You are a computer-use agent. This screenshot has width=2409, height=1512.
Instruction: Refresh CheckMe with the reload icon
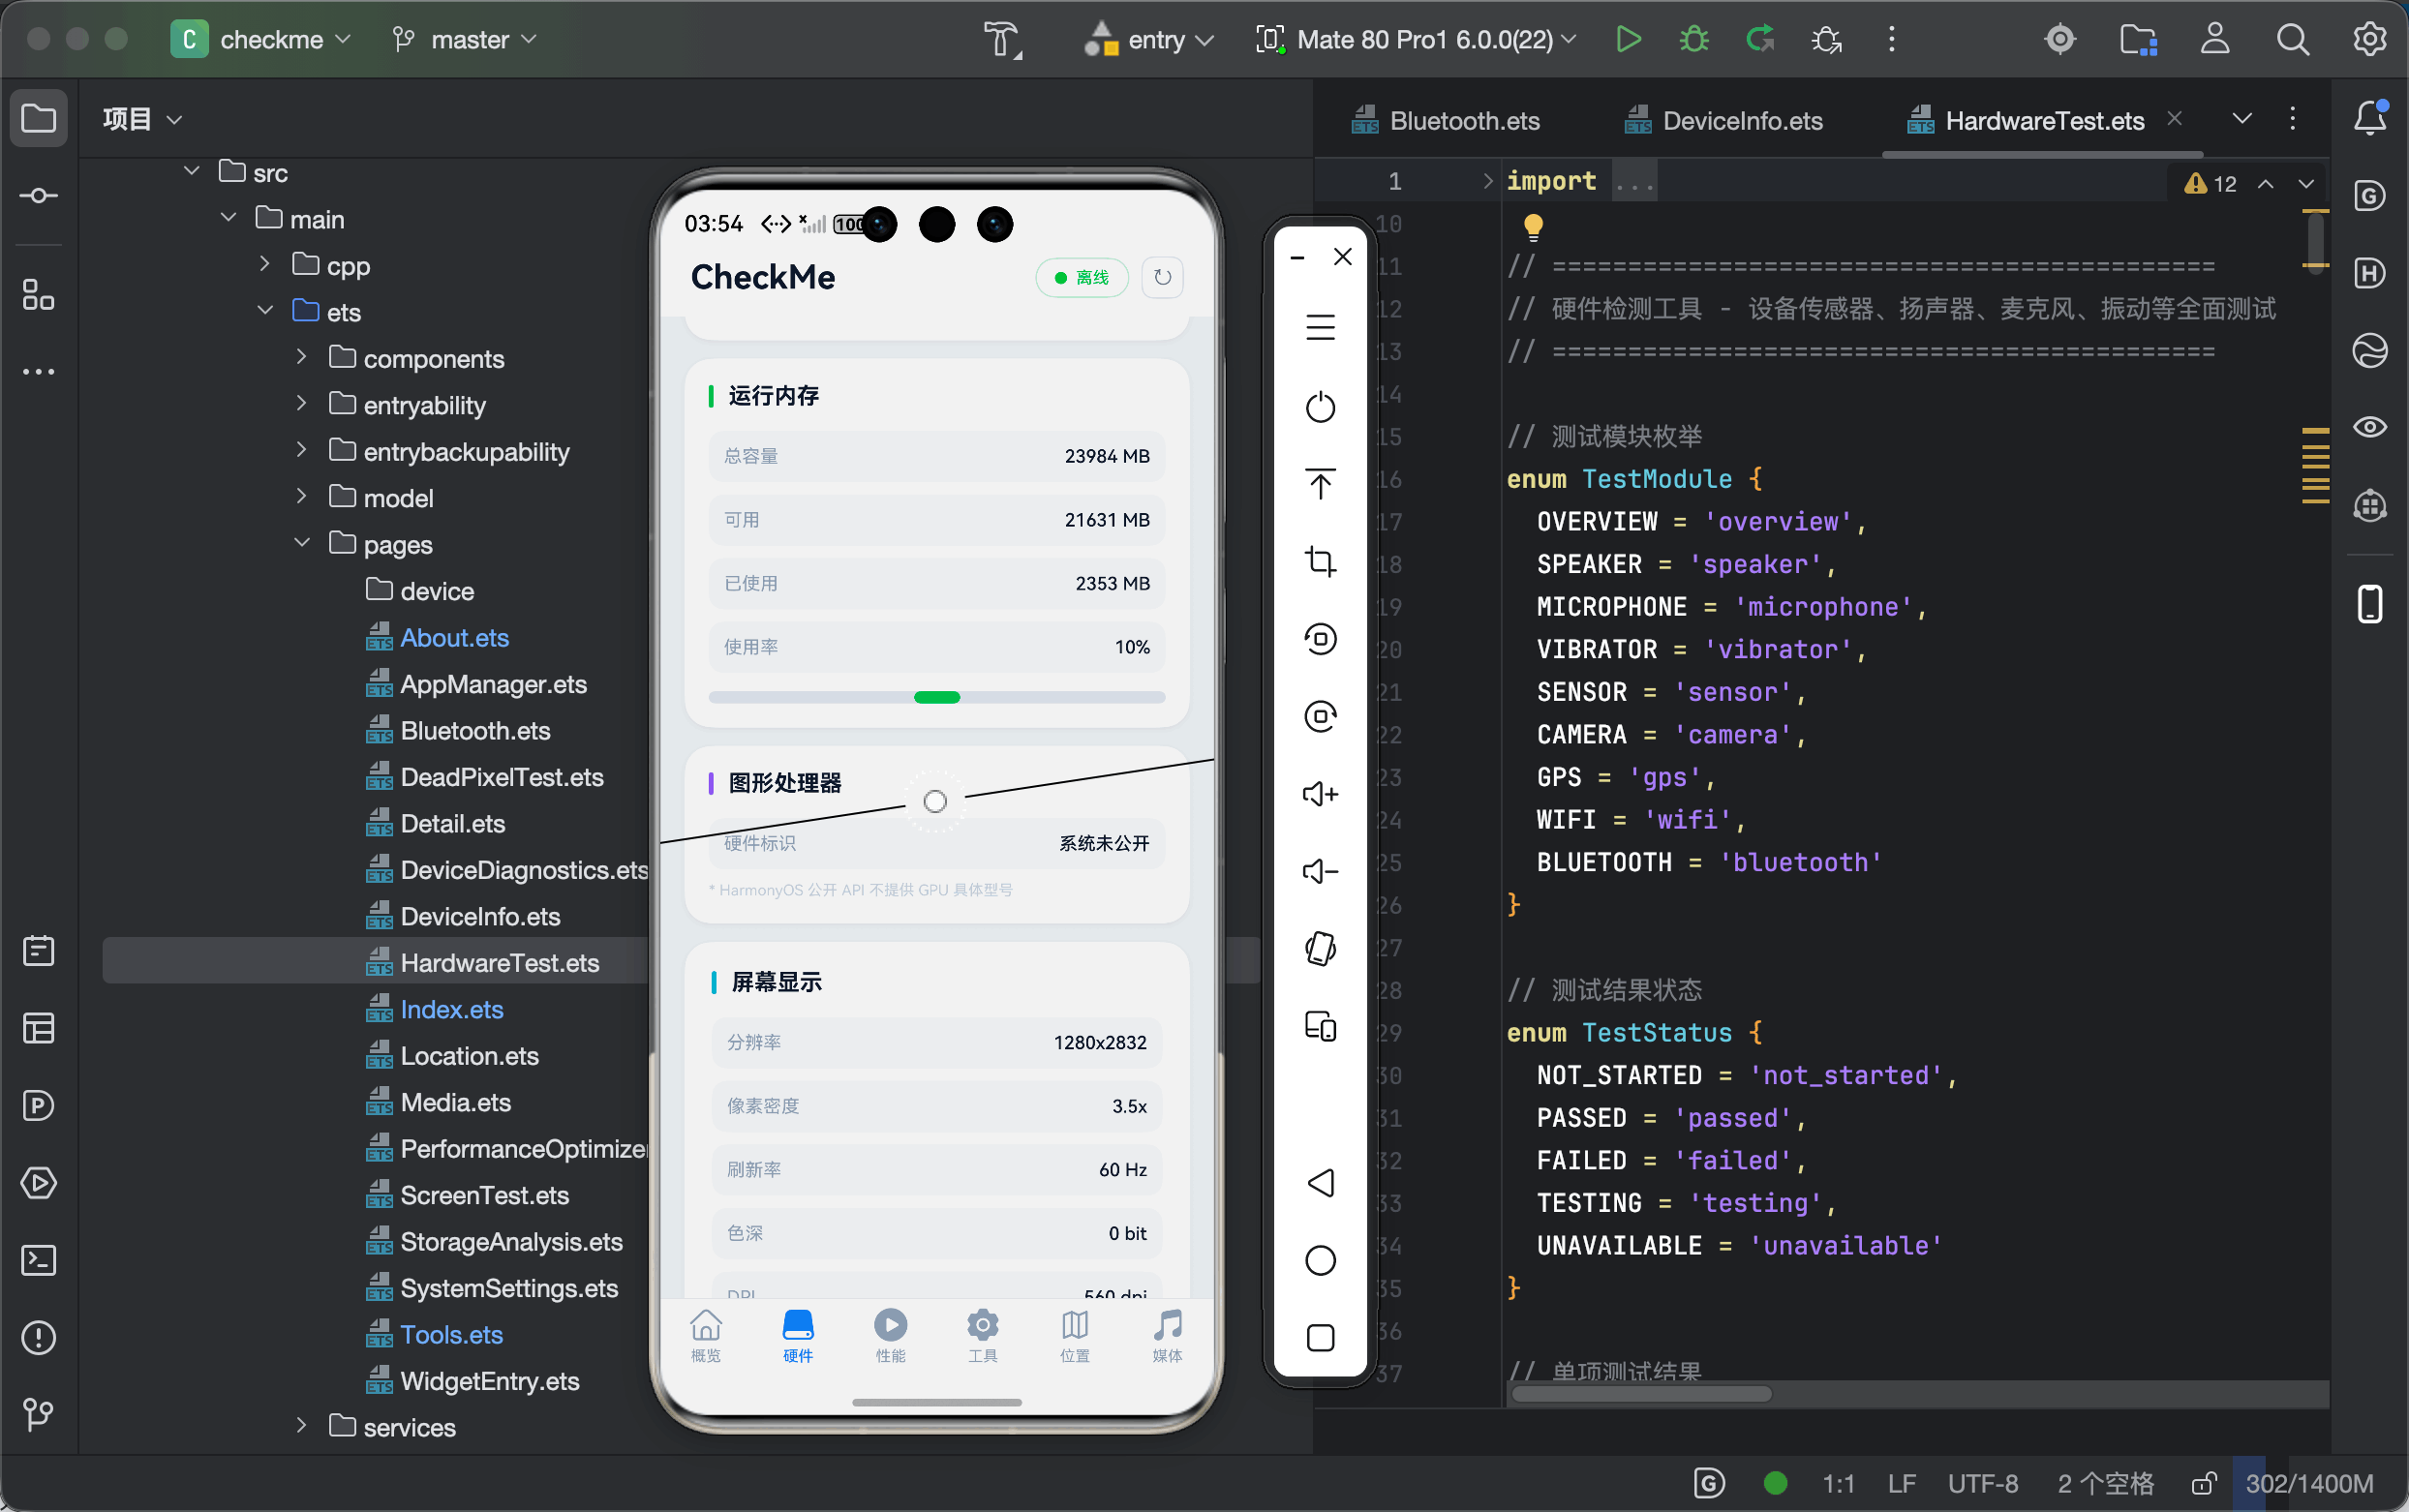(x=1162, y=277)
